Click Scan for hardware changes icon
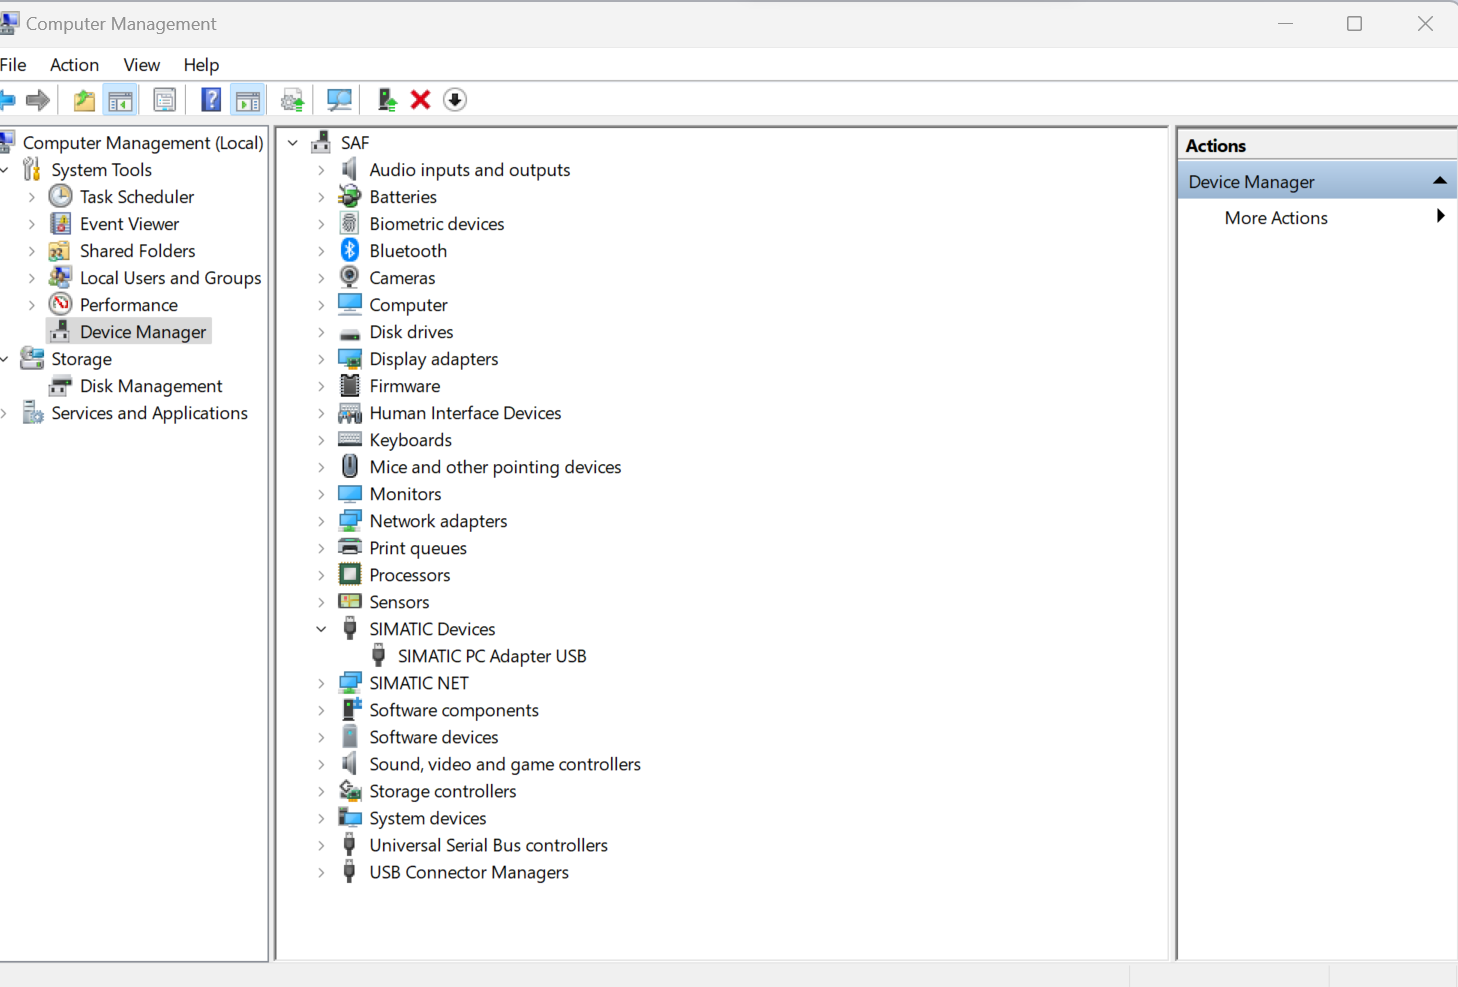This screenshot has height=987, width=1458. [x=339, y=100]
